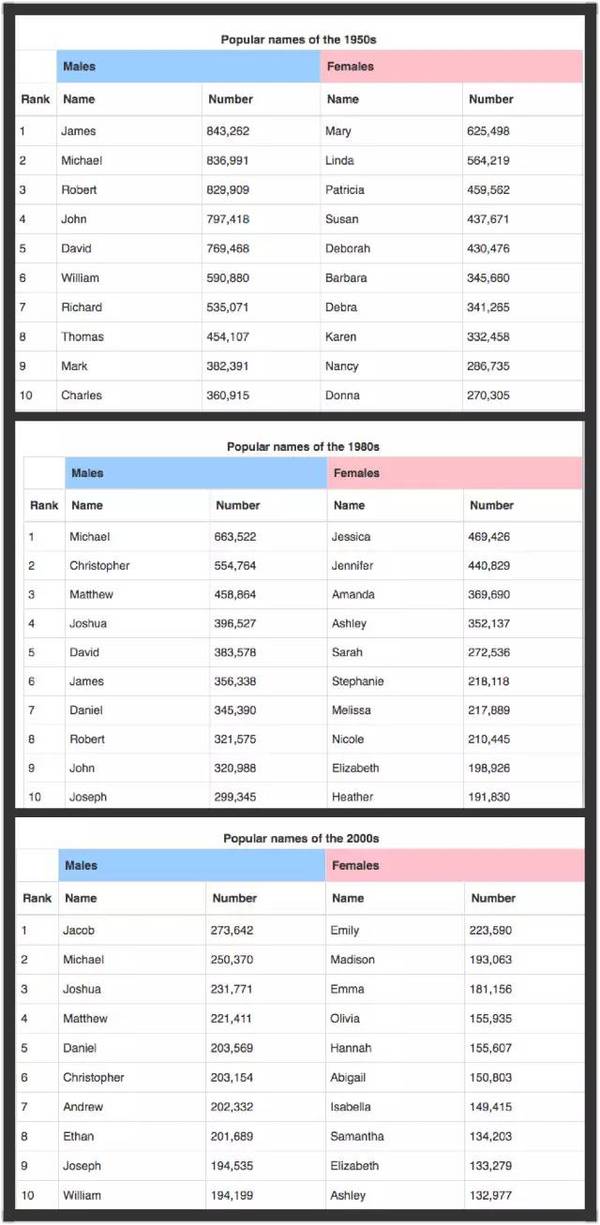Click the name Mary in the 1950s table

[338, 131]
